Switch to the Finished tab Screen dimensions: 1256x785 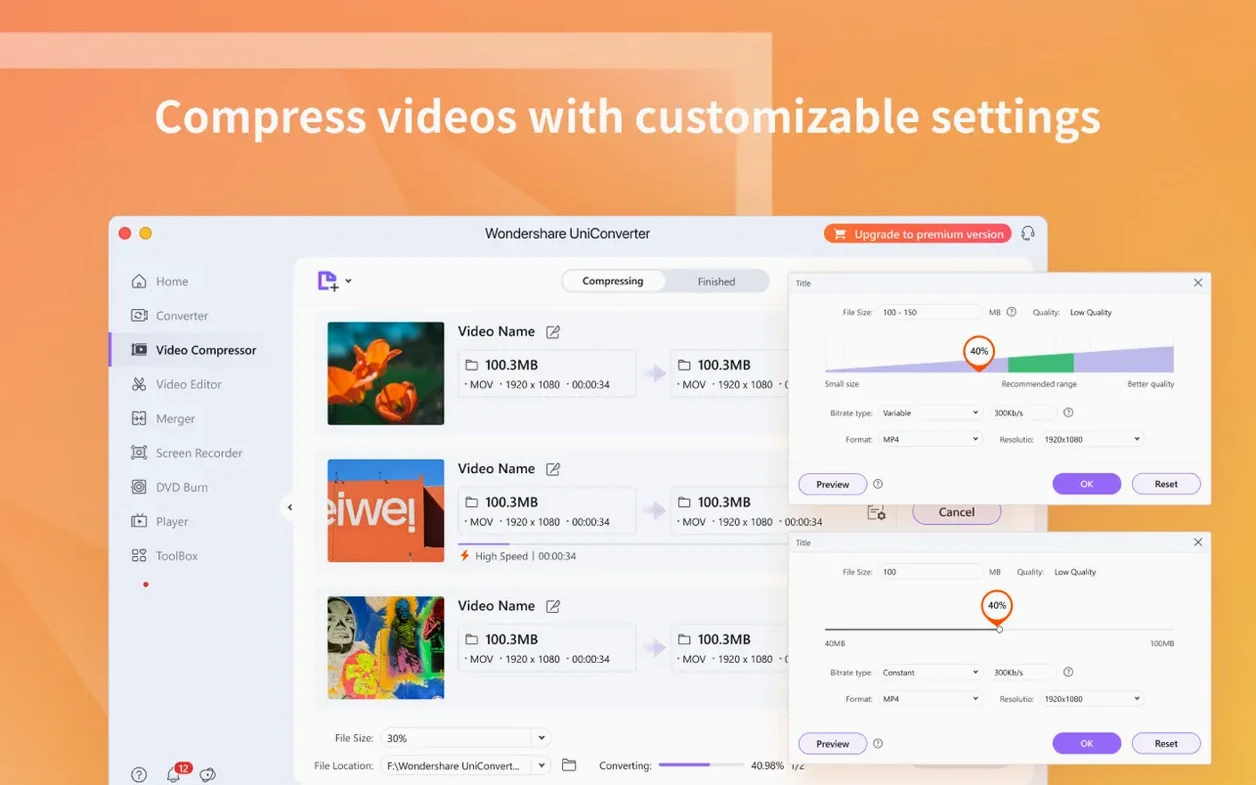[x=716, y=281]
